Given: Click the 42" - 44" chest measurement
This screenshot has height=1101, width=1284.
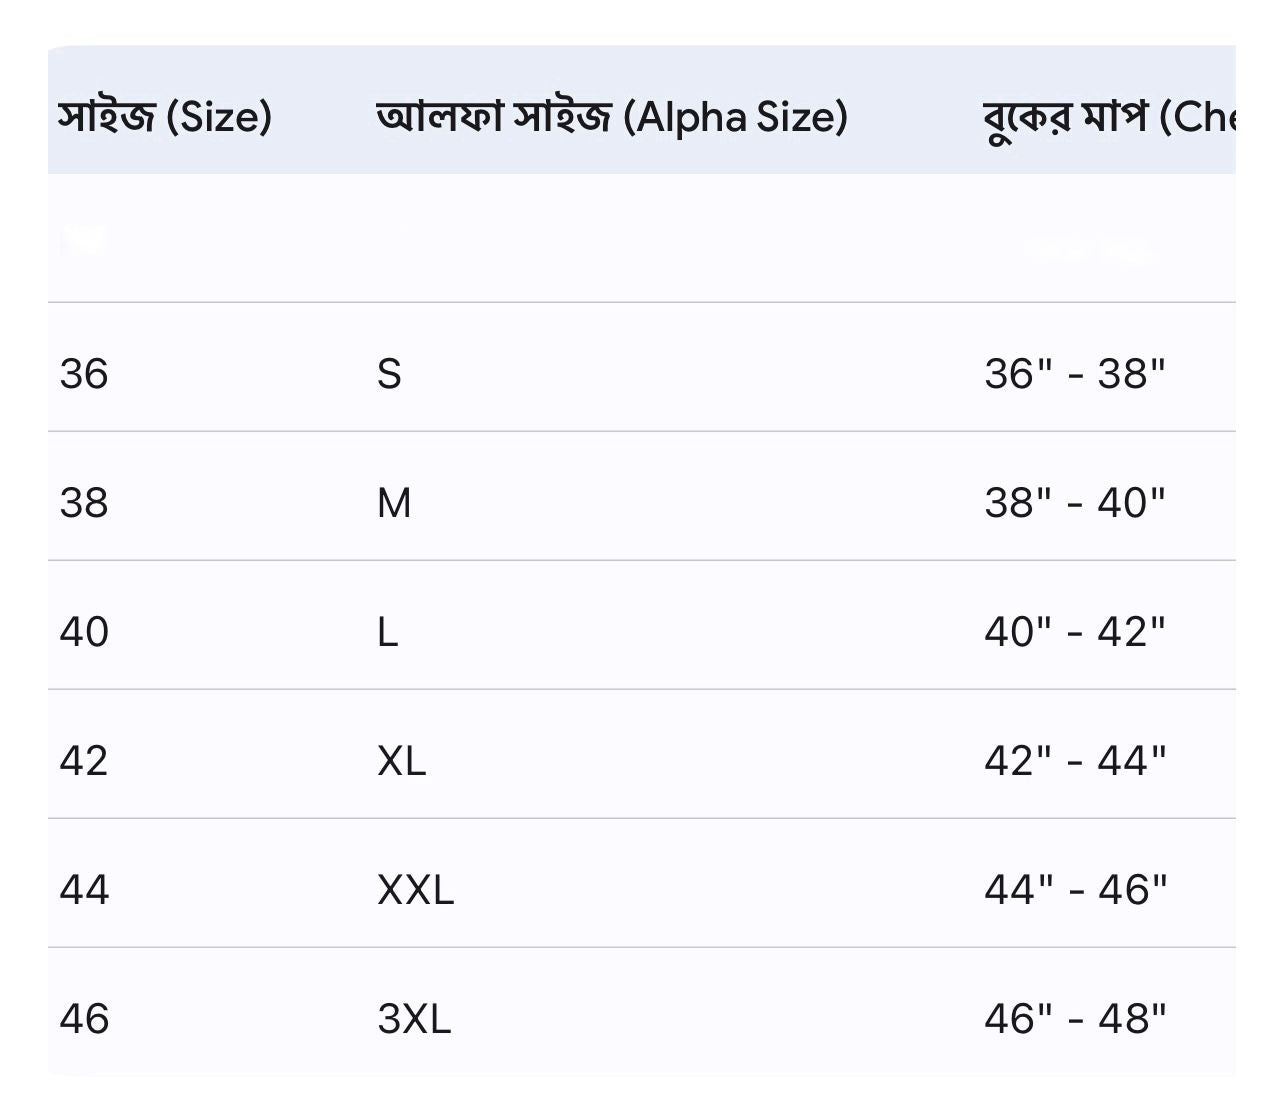Looking at the screenshot, I should point(1075,761).
